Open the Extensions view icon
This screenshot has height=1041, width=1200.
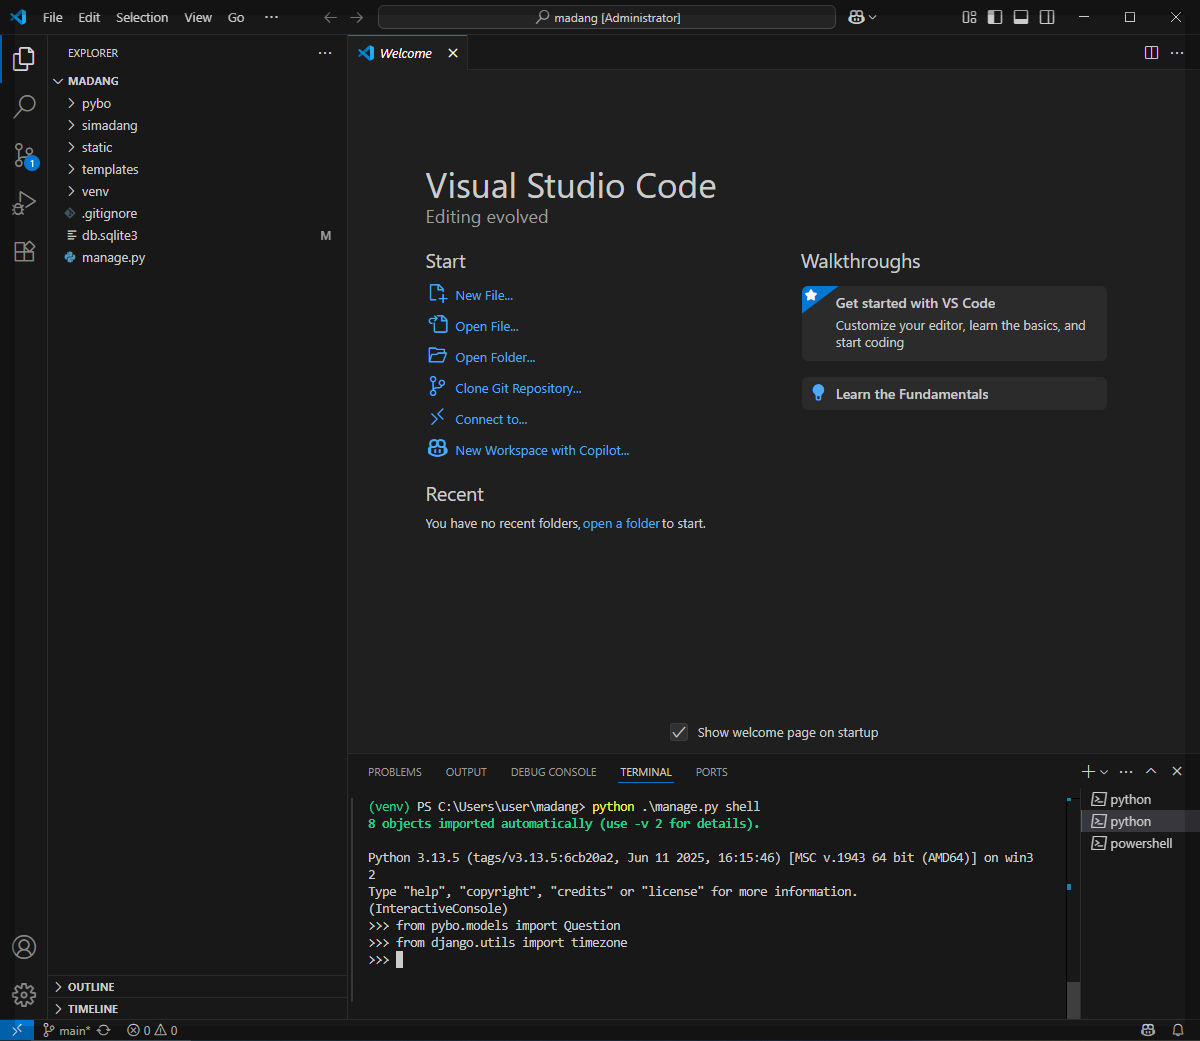[24, 251]
